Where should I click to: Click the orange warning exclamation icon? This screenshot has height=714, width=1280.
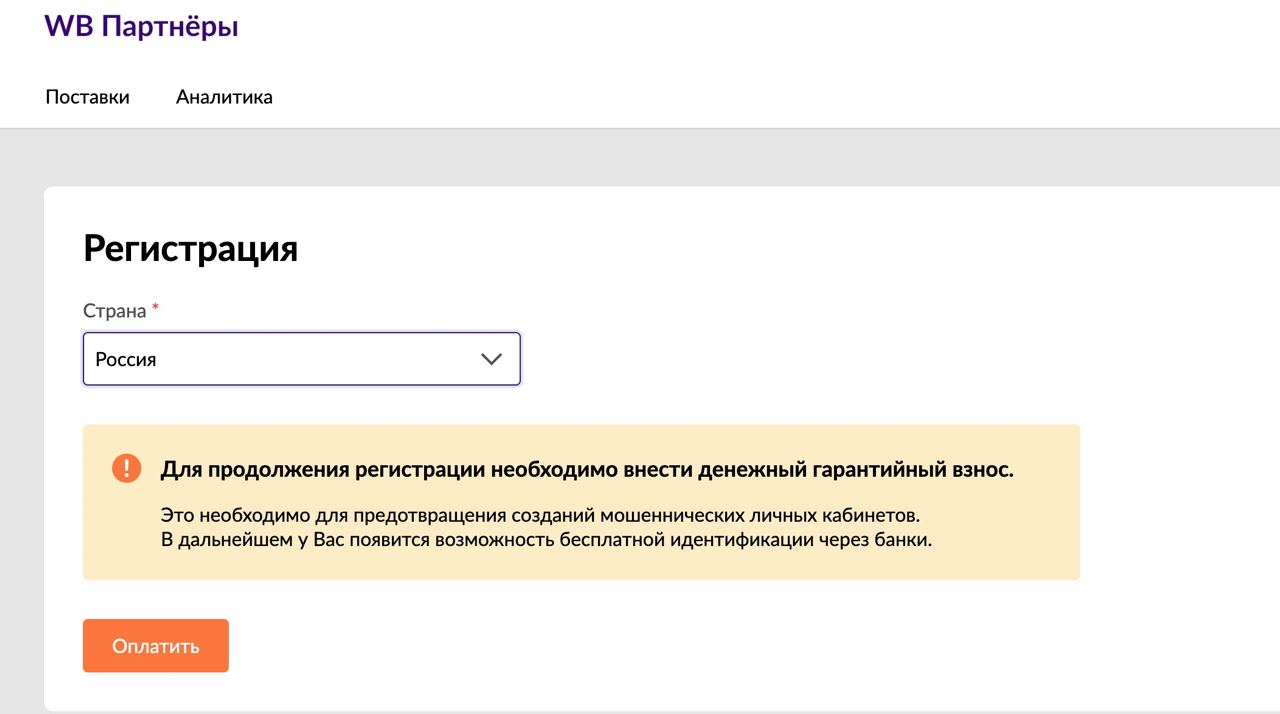127,468
